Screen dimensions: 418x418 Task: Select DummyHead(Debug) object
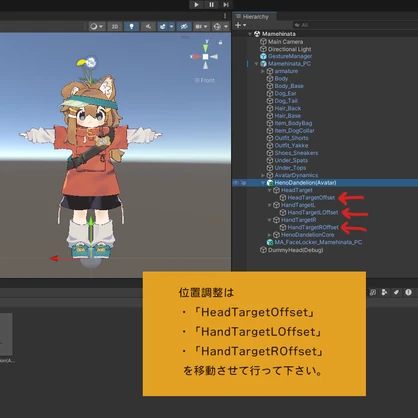point(295,250)
